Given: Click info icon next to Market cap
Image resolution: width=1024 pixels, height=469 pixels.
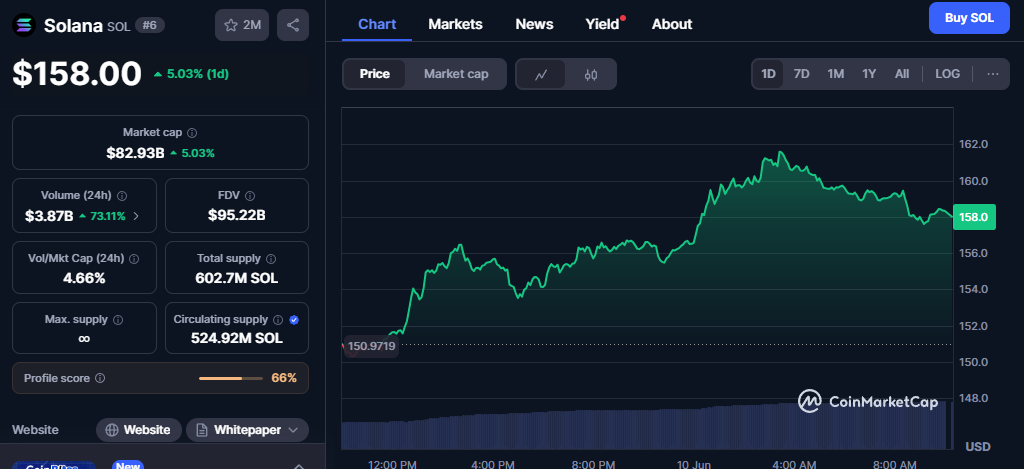Looking at the screenshot, I should 191,133.
